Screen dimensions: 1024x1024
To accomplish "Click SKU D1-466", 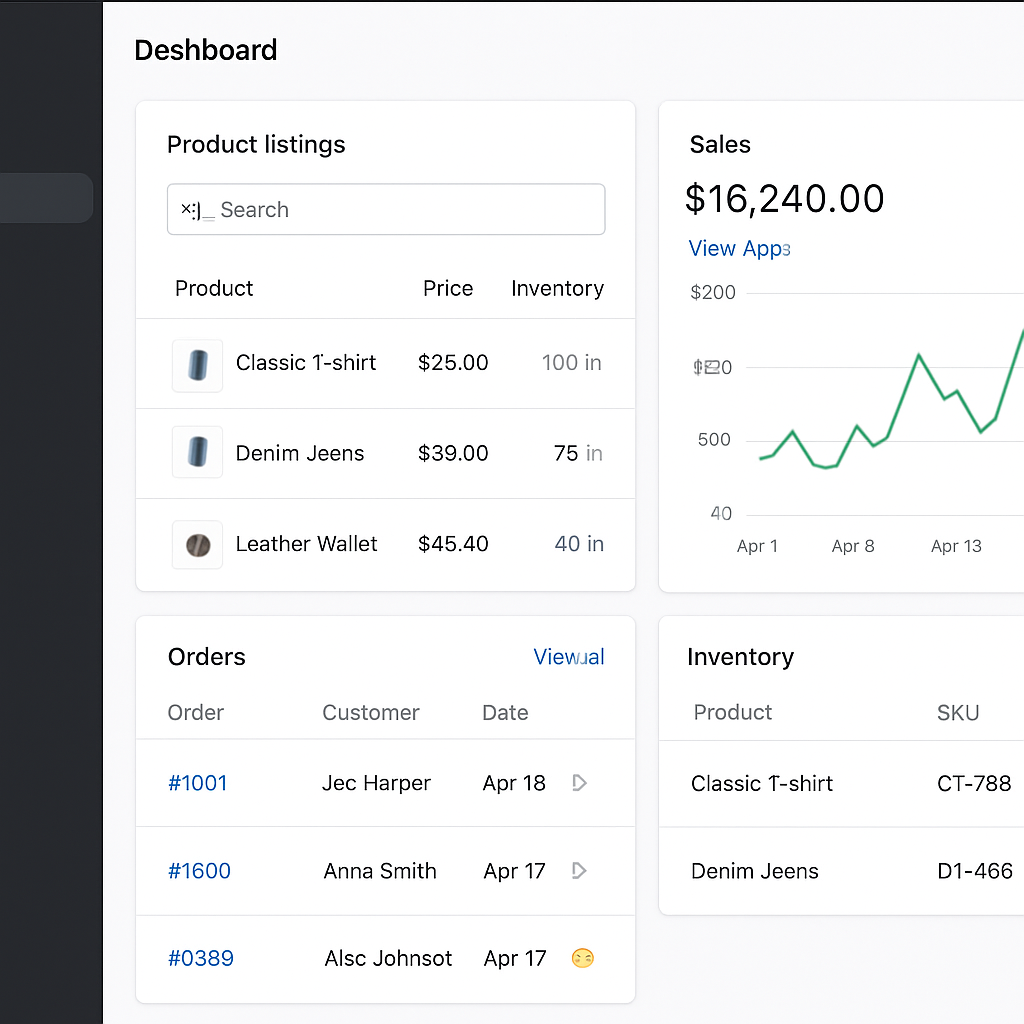I will click(x=975, y=871).
